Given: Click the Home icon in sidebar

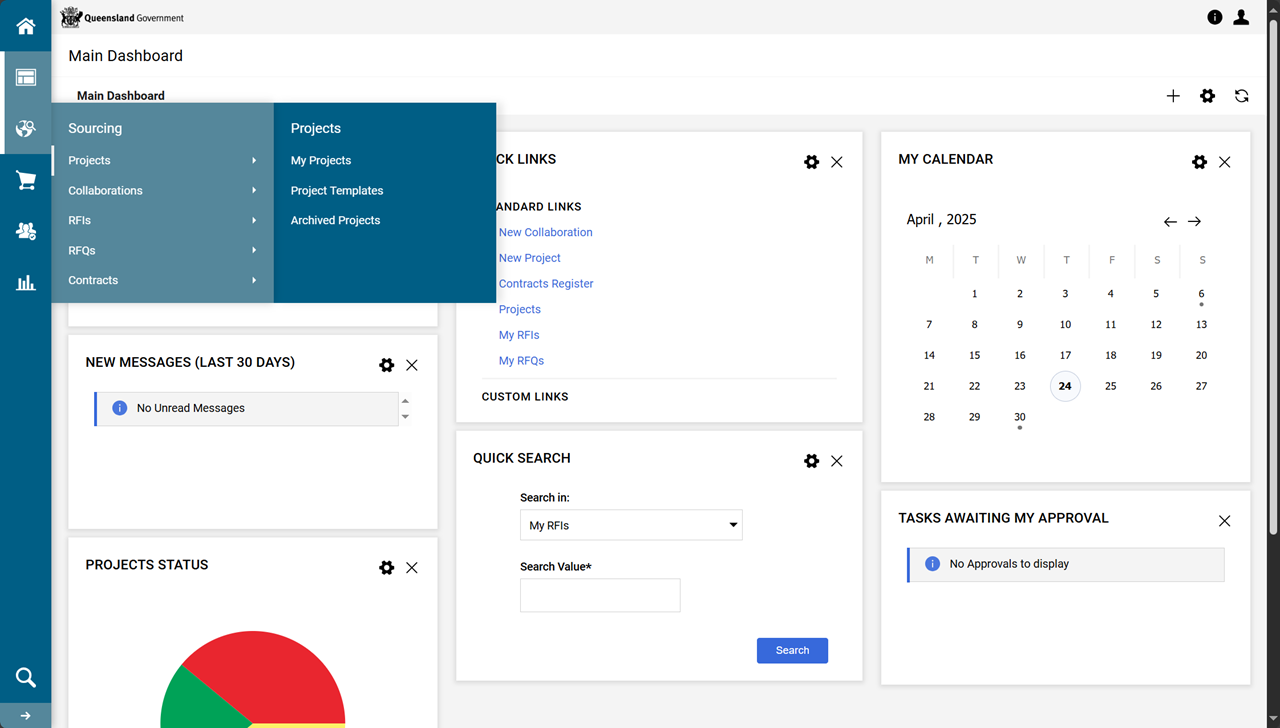Looking at the screenshot, I should pyautogui.click(x=25, y=26).
